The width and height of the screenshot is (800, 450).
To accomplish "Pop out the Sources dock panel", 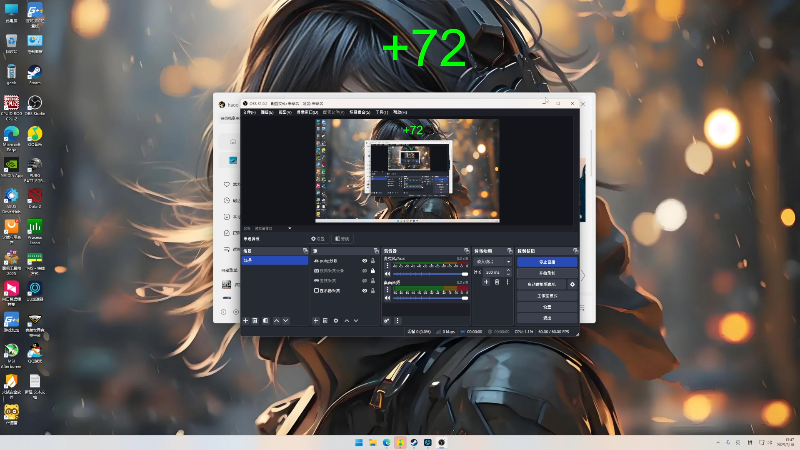I will point(376,251).
